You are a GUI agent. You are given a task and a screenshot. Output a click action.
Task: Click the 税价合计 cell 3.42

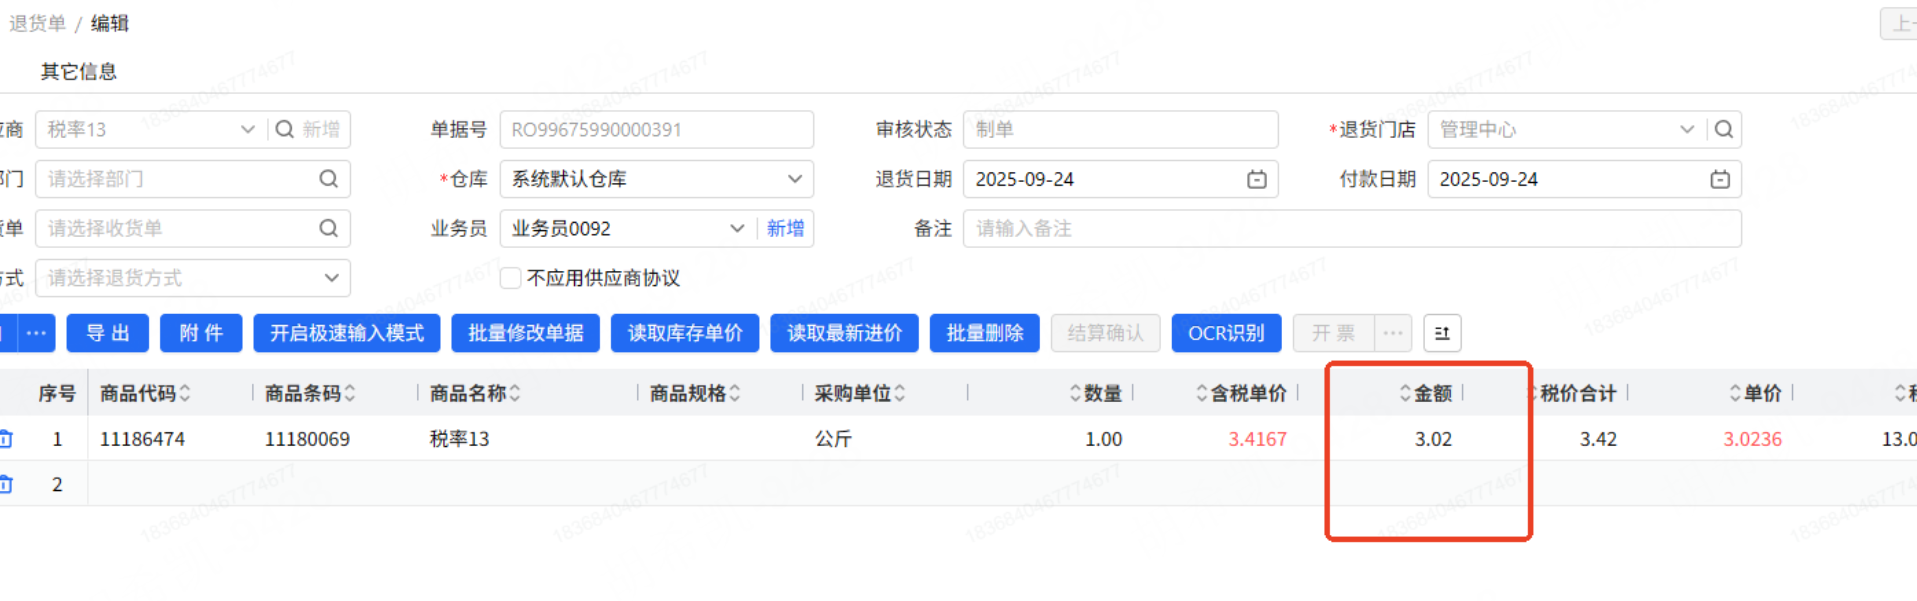click(x=1598, y=439)
